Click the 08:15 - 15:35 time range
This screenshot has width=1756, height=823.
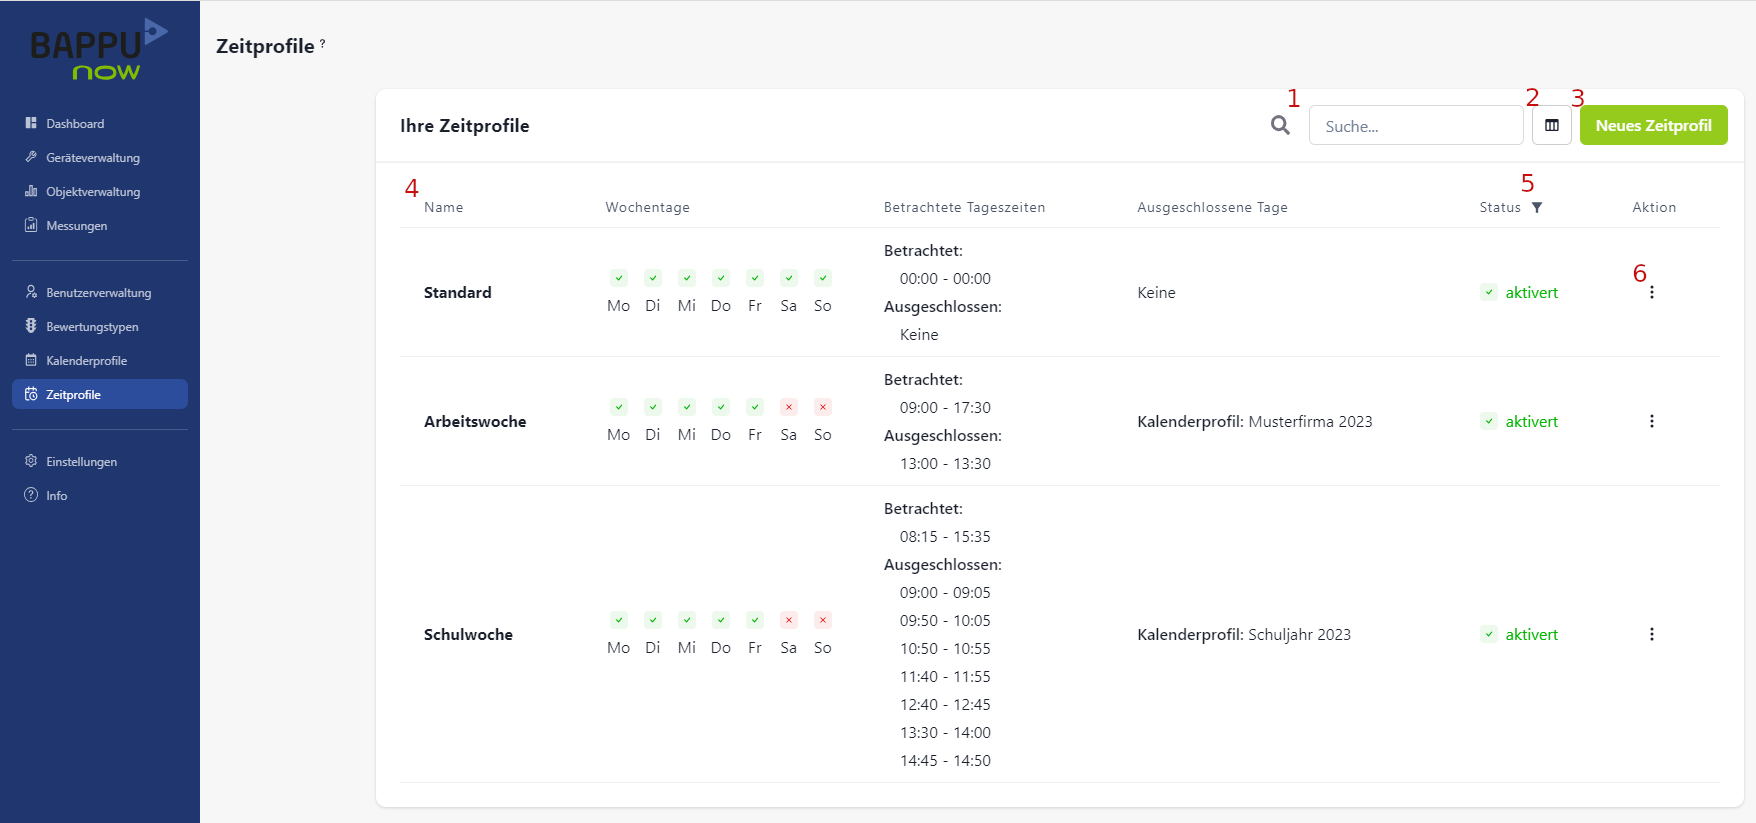click(945, 536)
